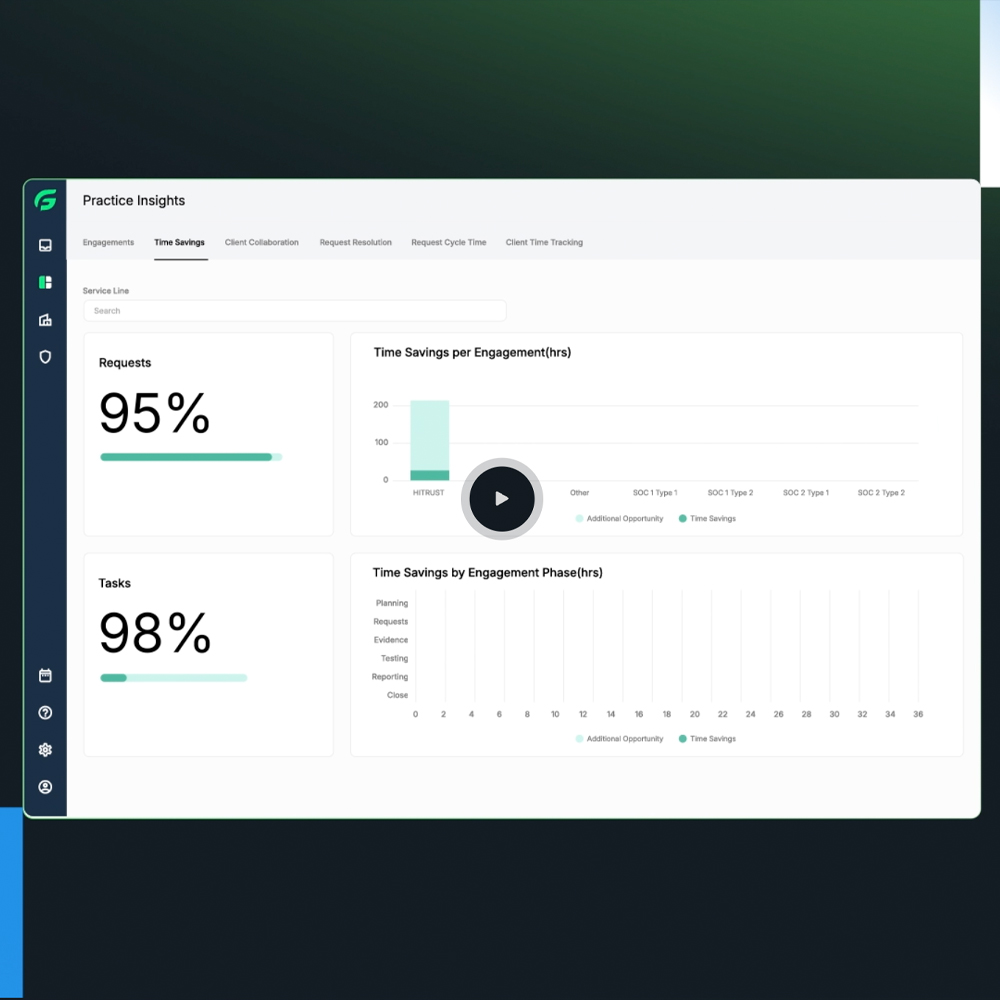Open the Request Cycle Time tab
Image resolution: width=1000 pixels, height=1000 pixels.
click(449, 242)
